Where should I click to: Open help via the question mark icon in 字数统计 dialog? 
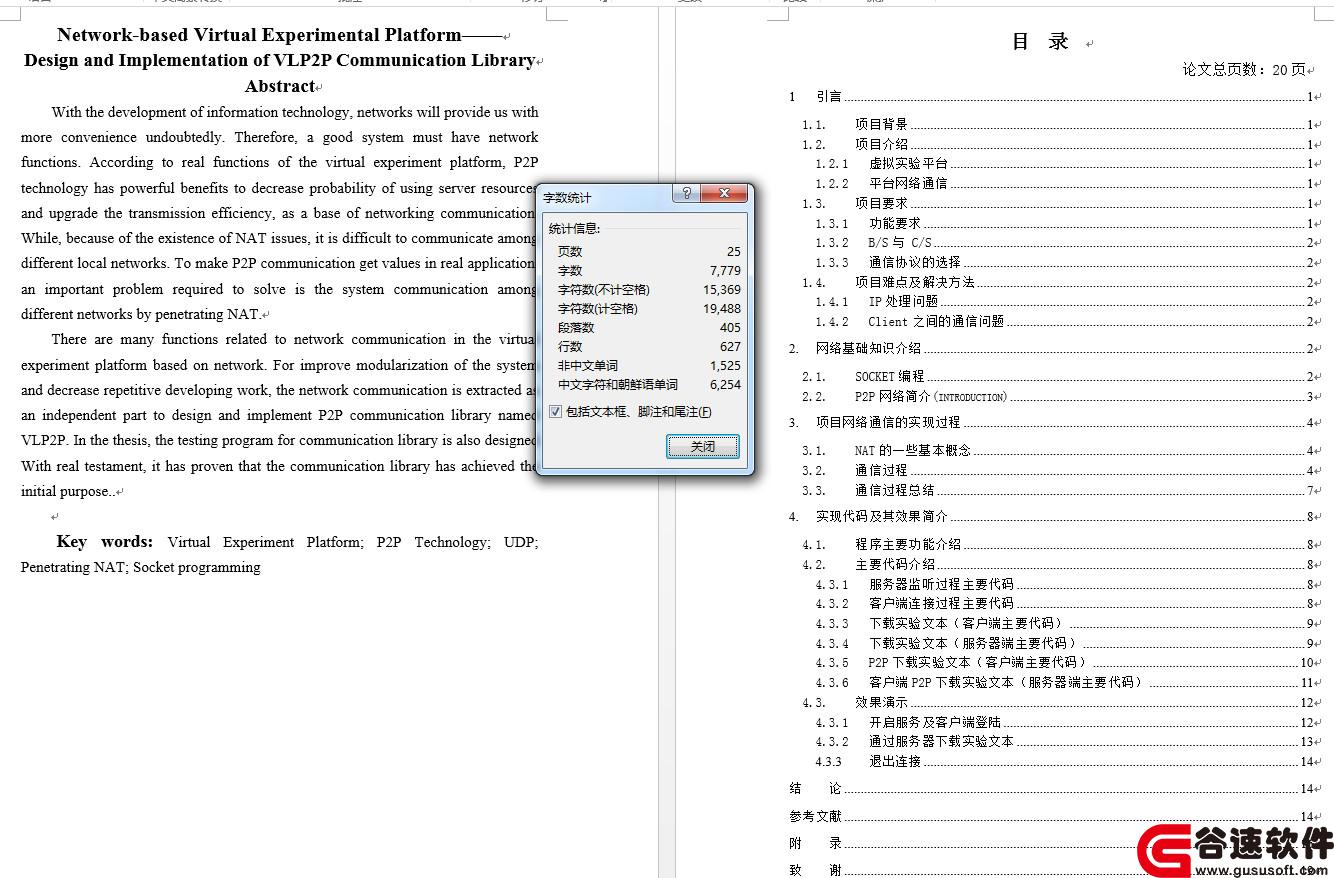point(686,194)
